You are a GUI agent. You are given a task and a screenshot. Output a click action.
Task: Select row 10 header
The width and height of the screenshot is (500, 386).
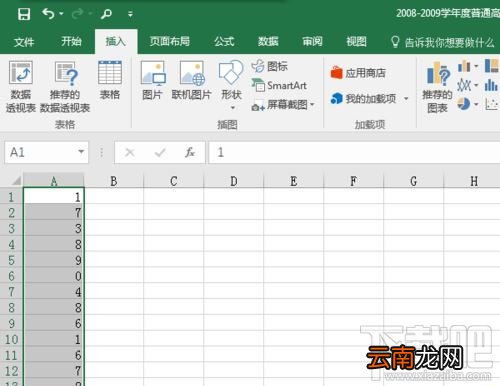11,339
